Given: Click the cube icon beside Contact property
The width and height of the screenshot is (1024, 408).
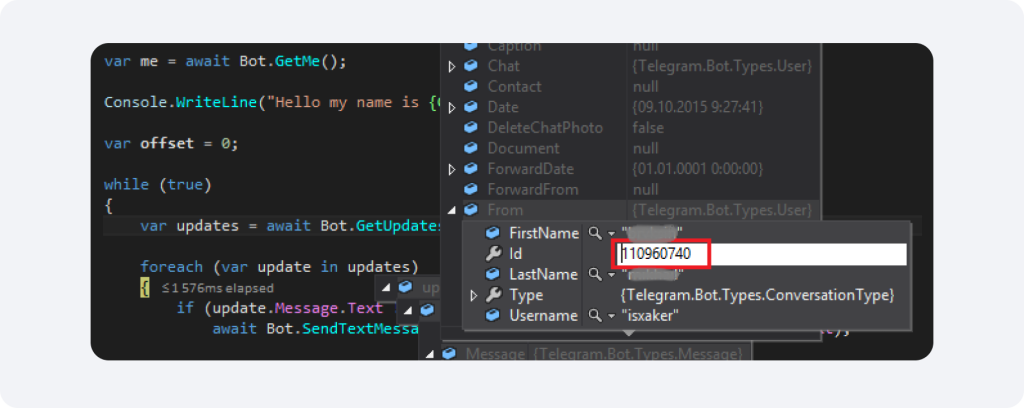Looking at the screenshot, I should click(470, 87).
